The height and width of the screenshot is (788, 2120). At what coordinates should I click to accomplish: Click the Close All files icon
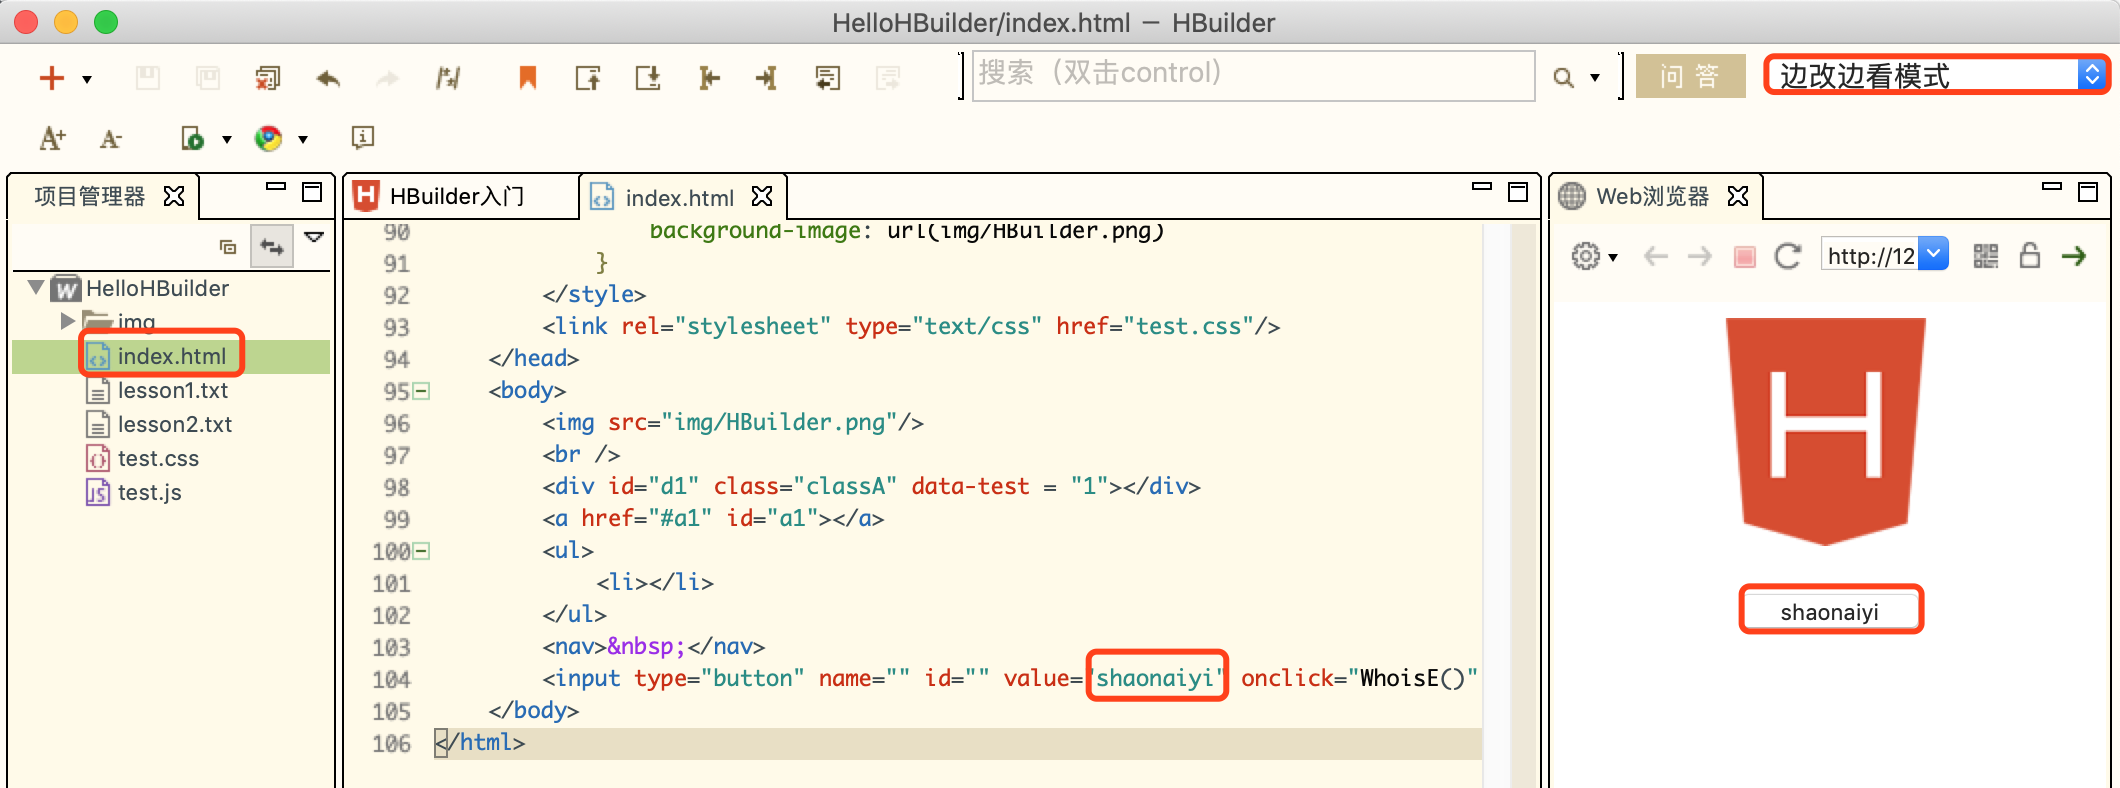tap(268, 78)
